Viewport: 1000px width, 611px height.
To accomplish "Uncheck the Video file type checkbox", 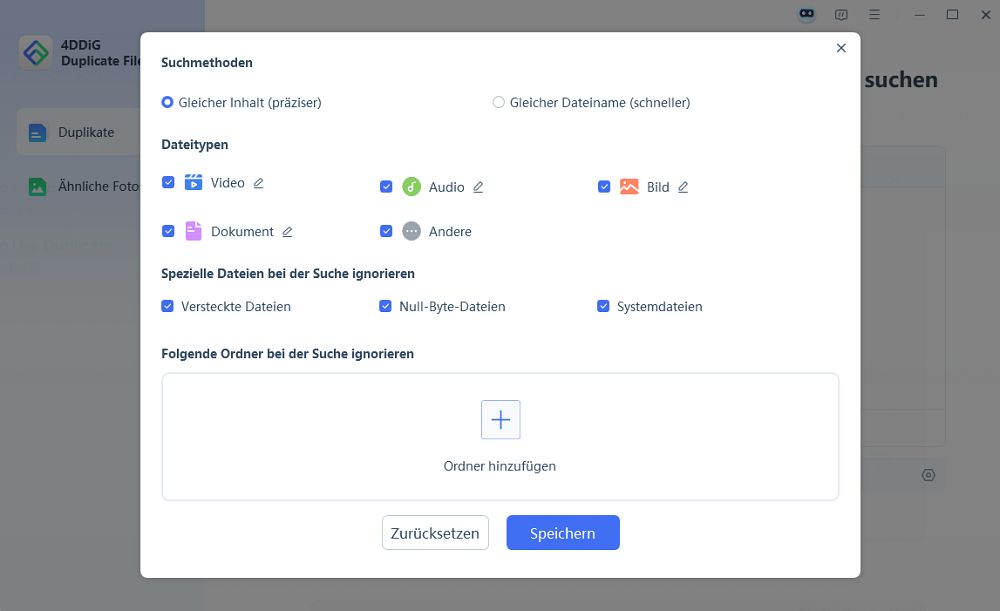I will tap(168, 182).
